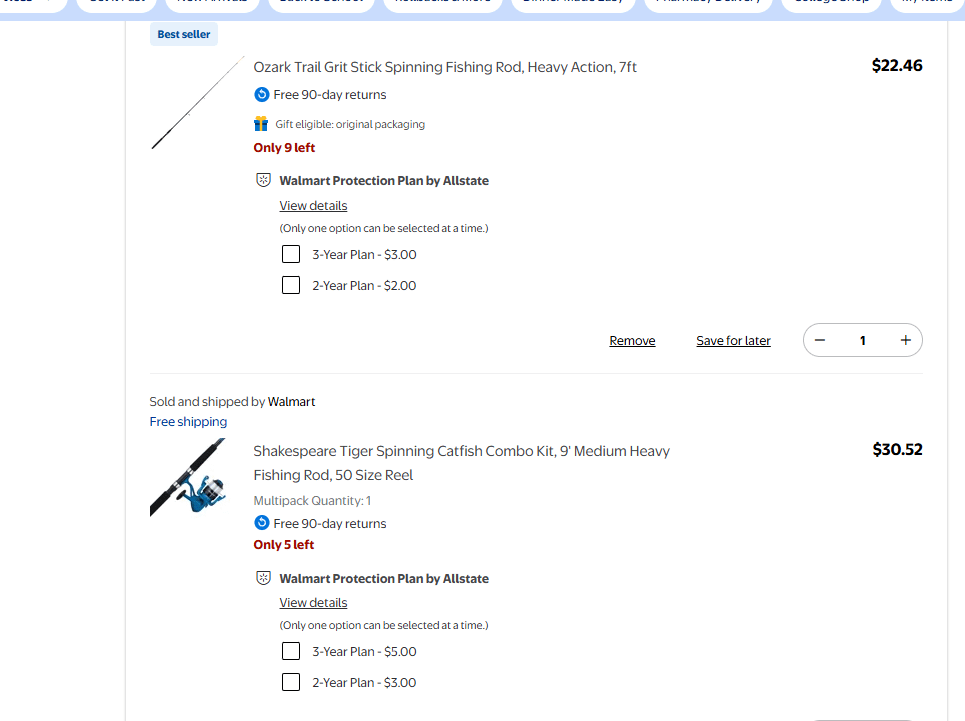
Task: Open the Ozark Trail fishing rod thumbnail
Action: (x=197, y=104)
